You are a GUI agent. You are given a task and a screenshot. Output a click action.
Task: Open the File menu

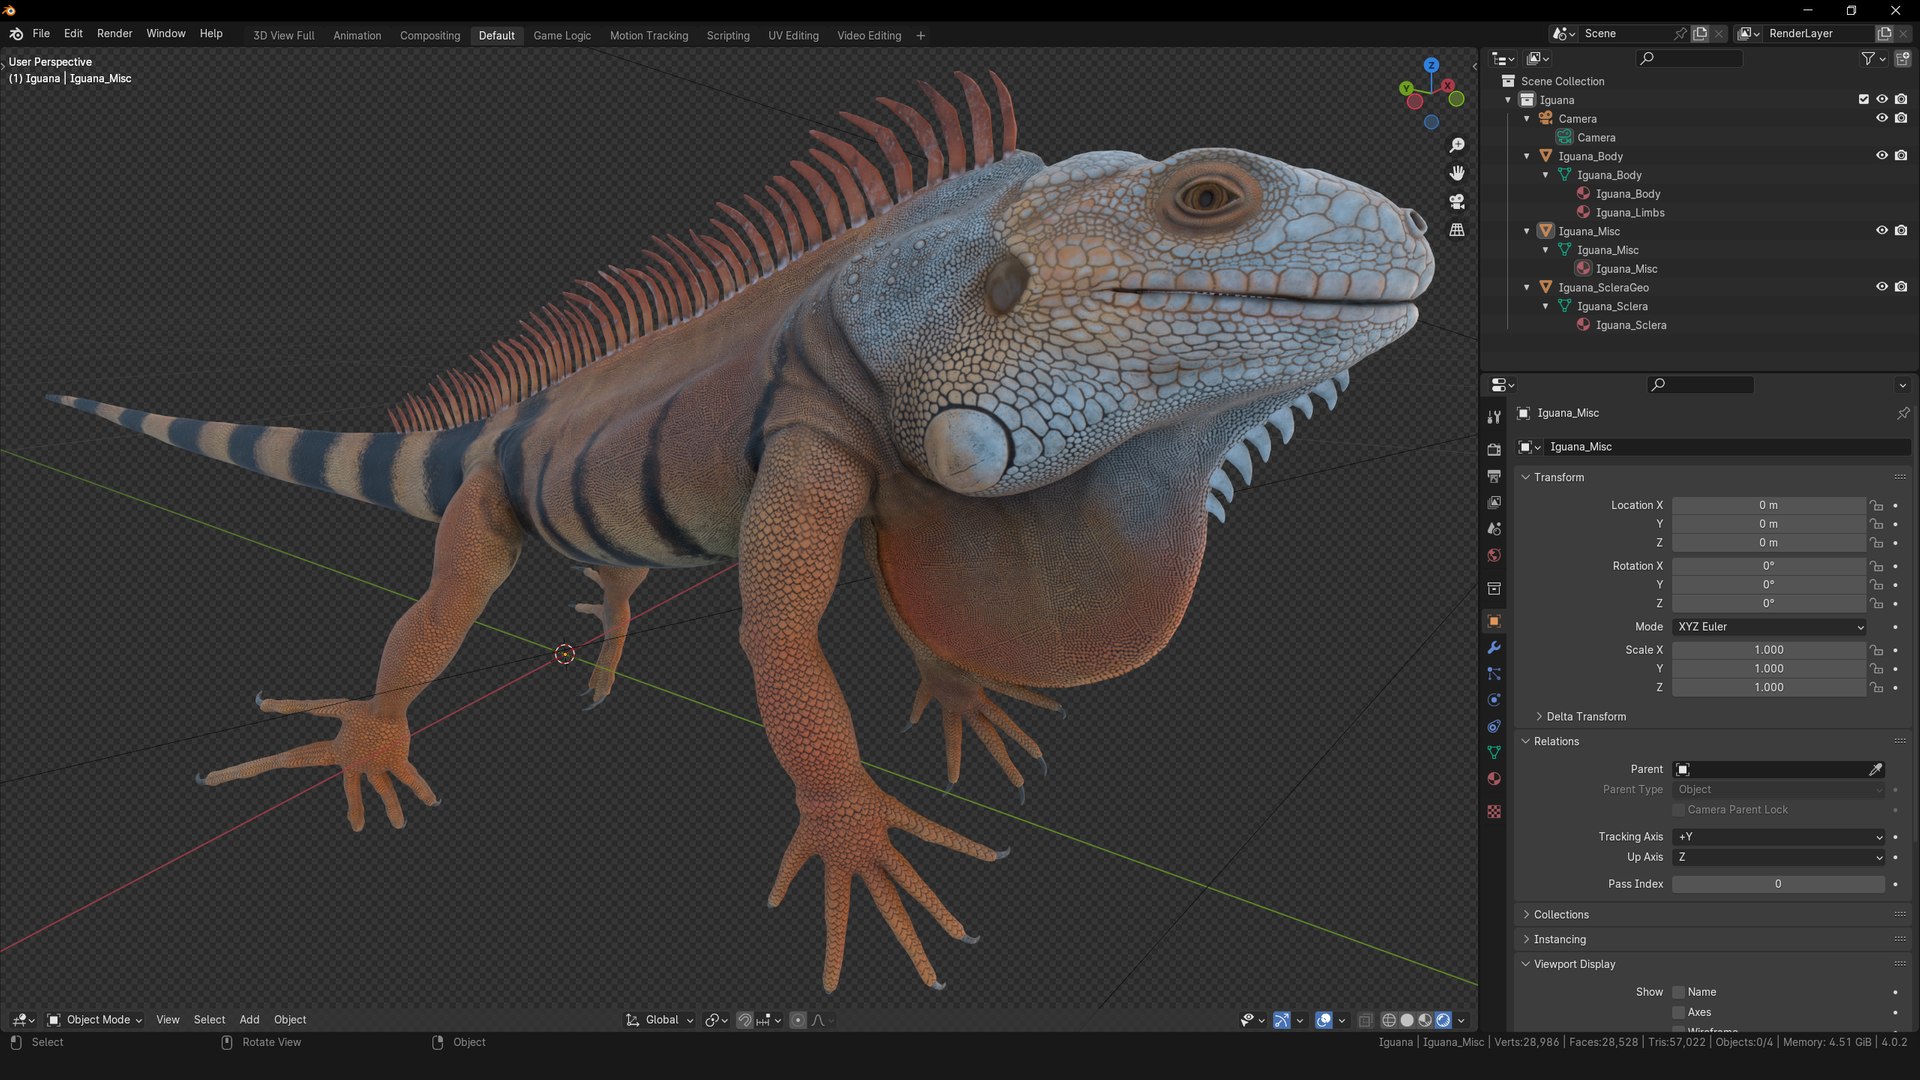tap(41, 34)
